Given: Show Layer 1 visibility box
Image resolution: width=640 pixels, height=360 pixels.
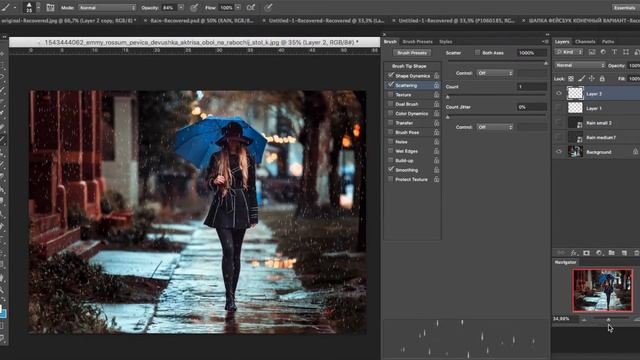Looking at the screenshot, I should [x=559, y=108].
